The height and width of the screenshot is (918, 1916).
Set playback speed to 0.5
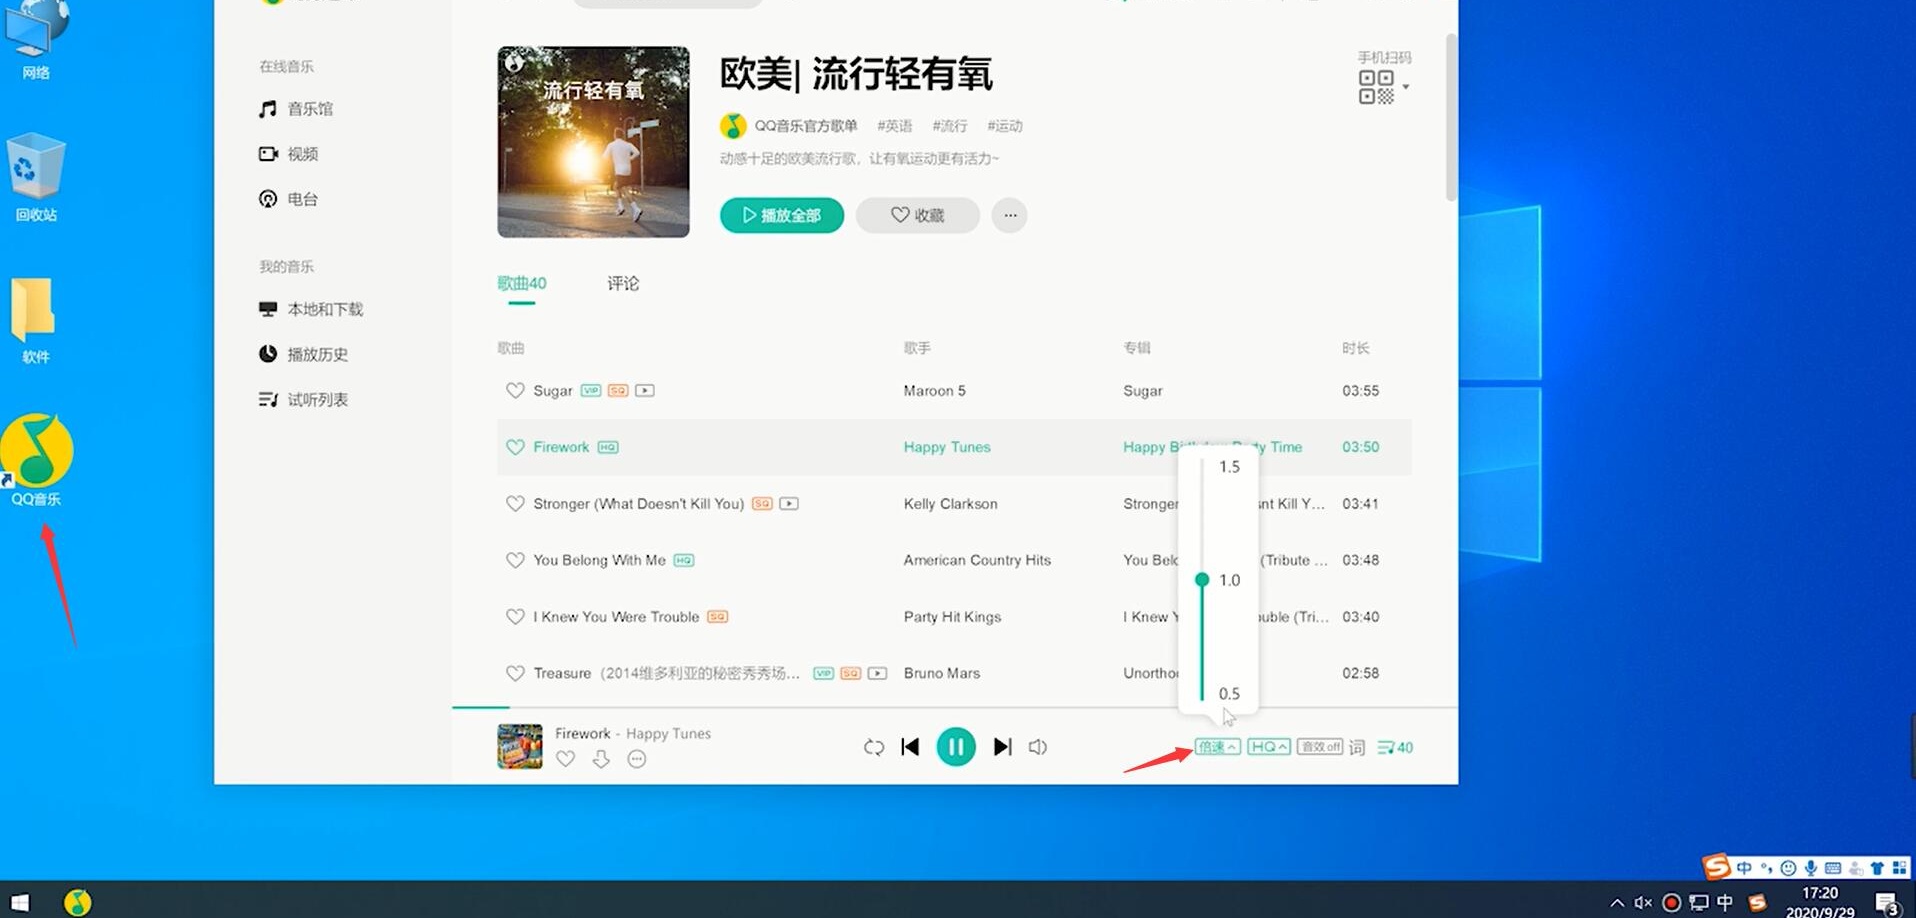(1229, 694)
